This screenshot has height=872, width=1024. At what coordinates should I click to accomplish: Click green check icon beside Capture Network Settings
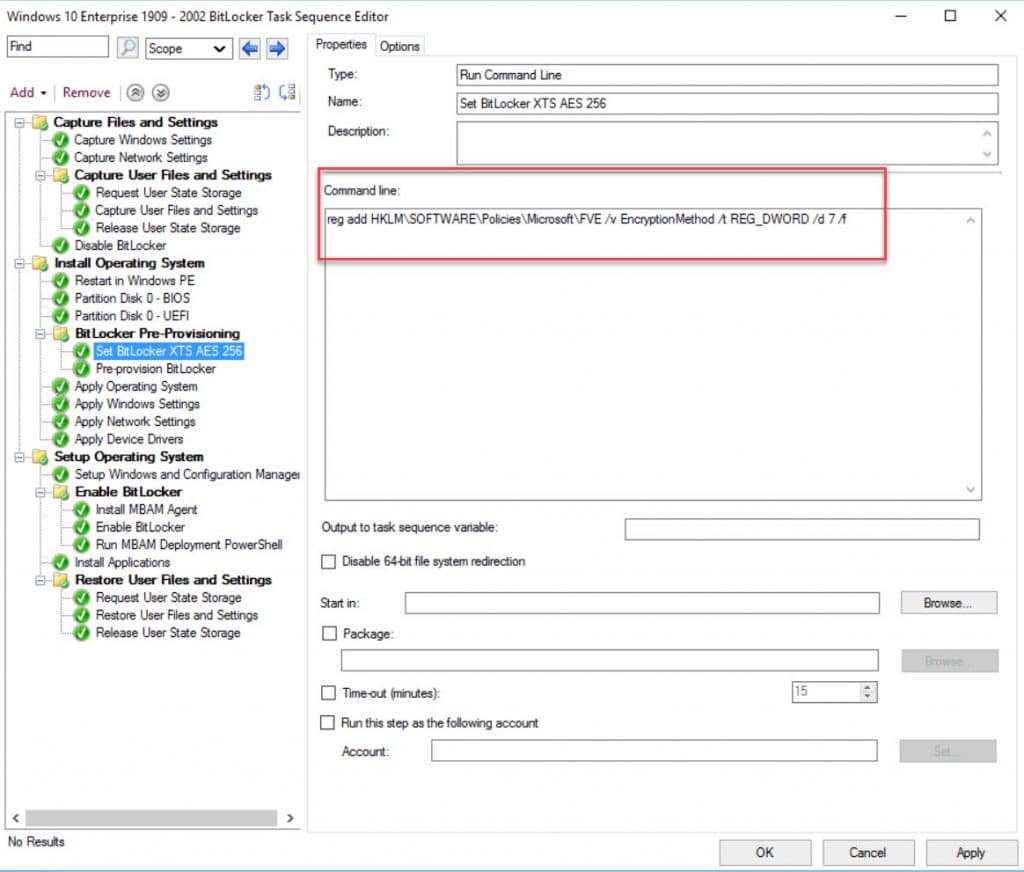(x=61, y=157)
